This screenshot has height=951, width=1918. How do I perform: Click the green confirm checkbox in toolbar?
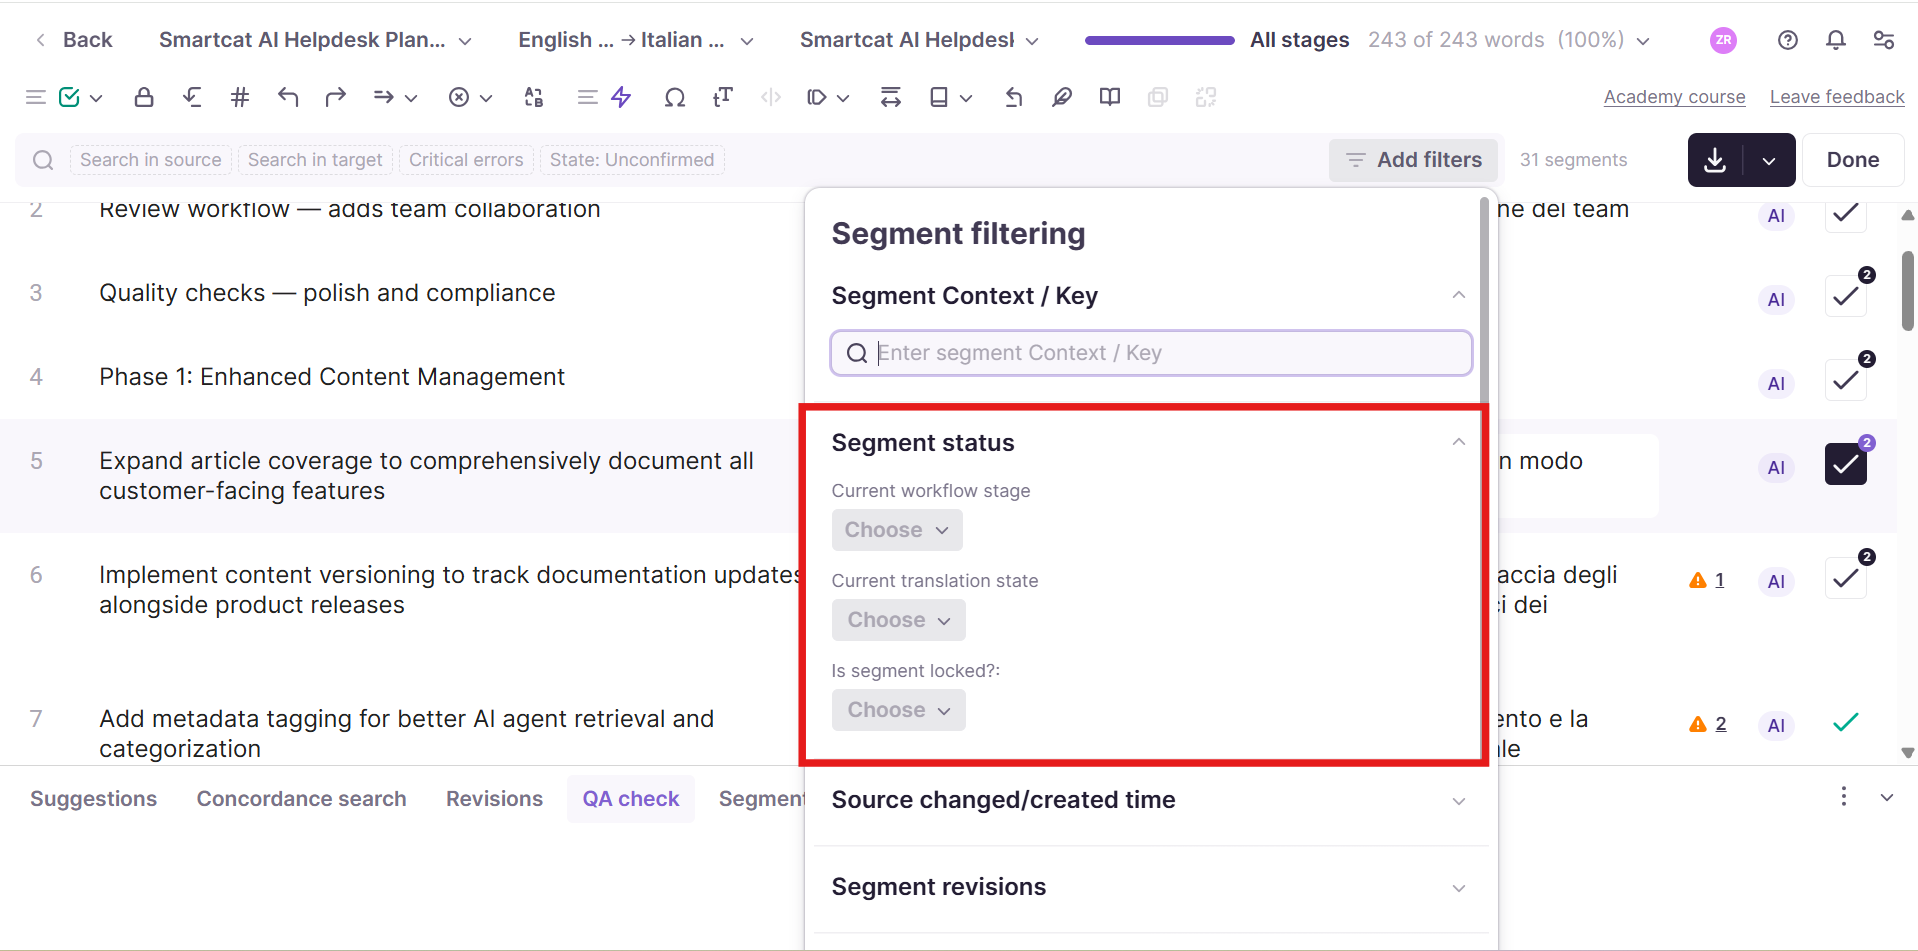(69, 97)
